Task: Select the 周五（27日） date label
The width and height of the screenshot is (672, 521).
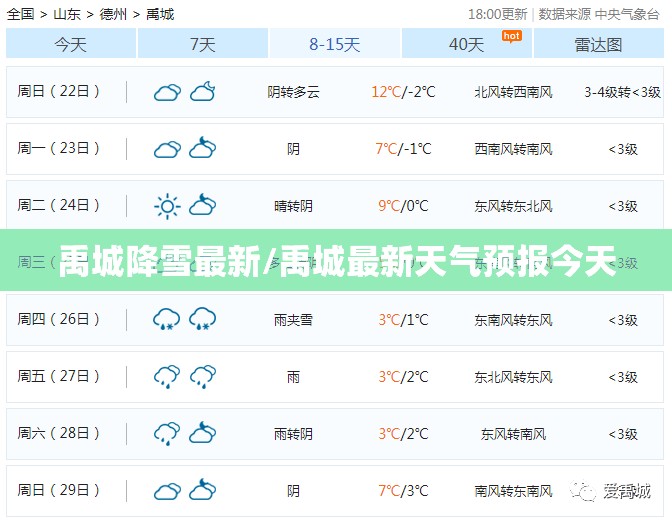Action: [58, 376]
